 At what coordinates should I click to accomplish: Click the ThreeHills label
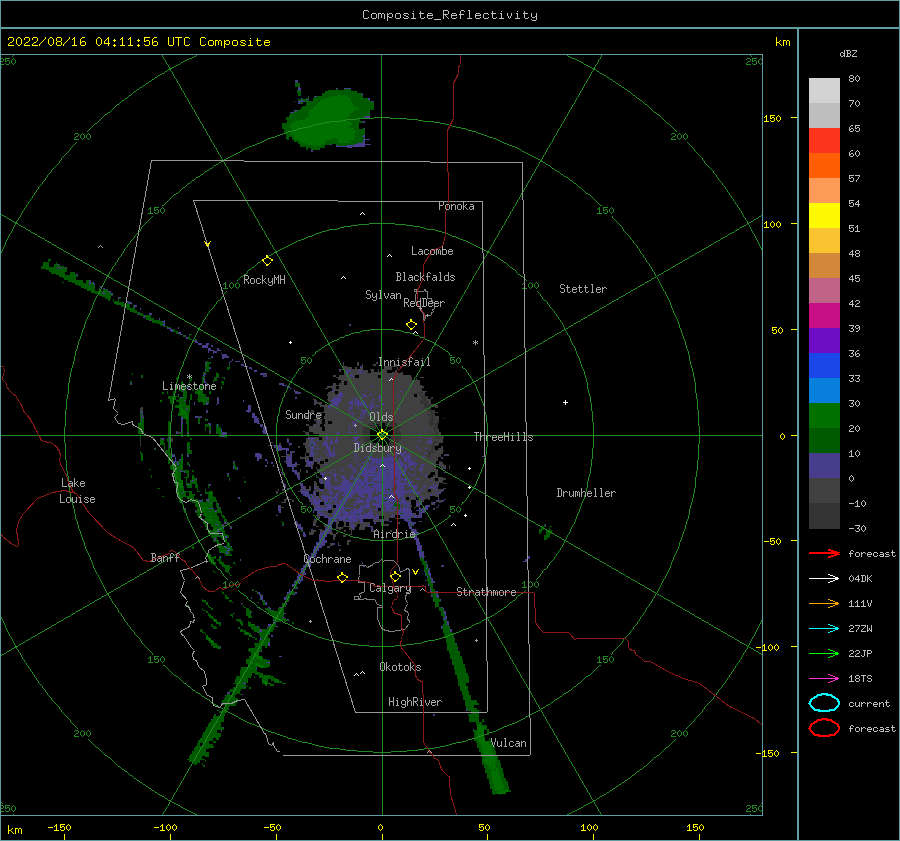(503, 437)
